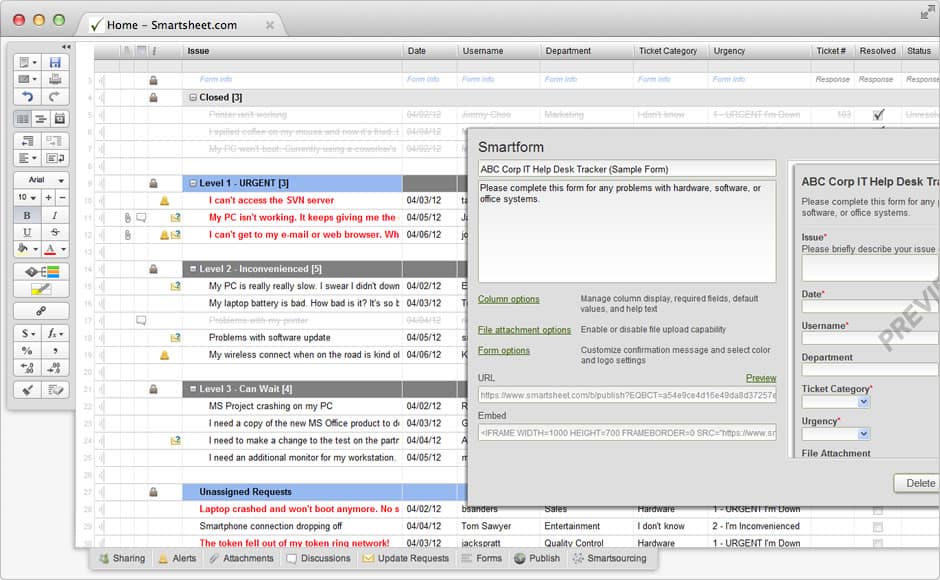Tick Resolved checkbox for Smartphone connection row

(878, 526)
